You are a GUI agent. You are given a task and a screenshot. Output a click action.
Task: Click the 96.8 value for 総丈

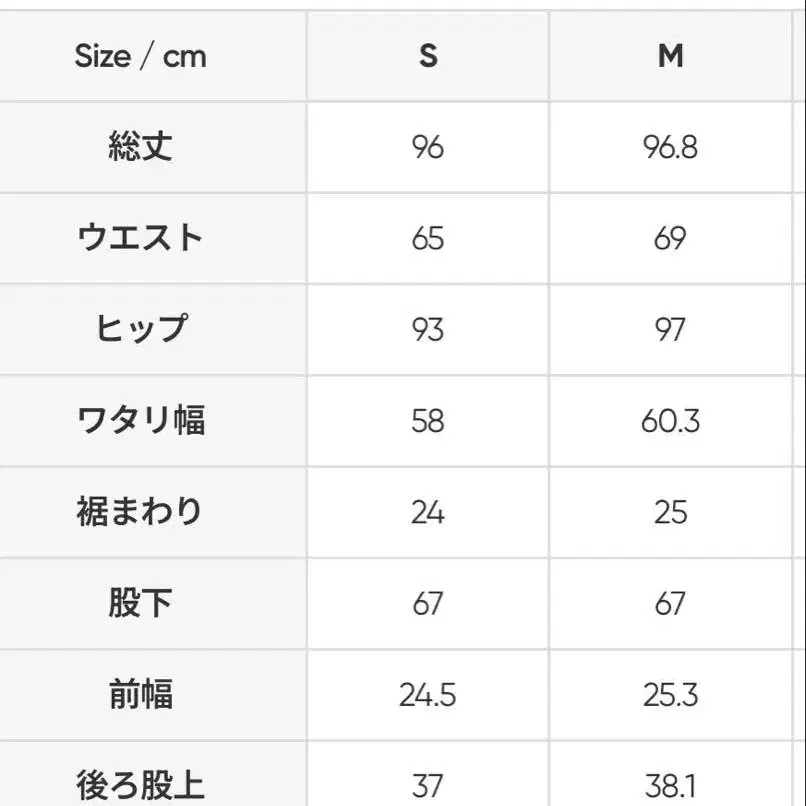click(670, 148)
